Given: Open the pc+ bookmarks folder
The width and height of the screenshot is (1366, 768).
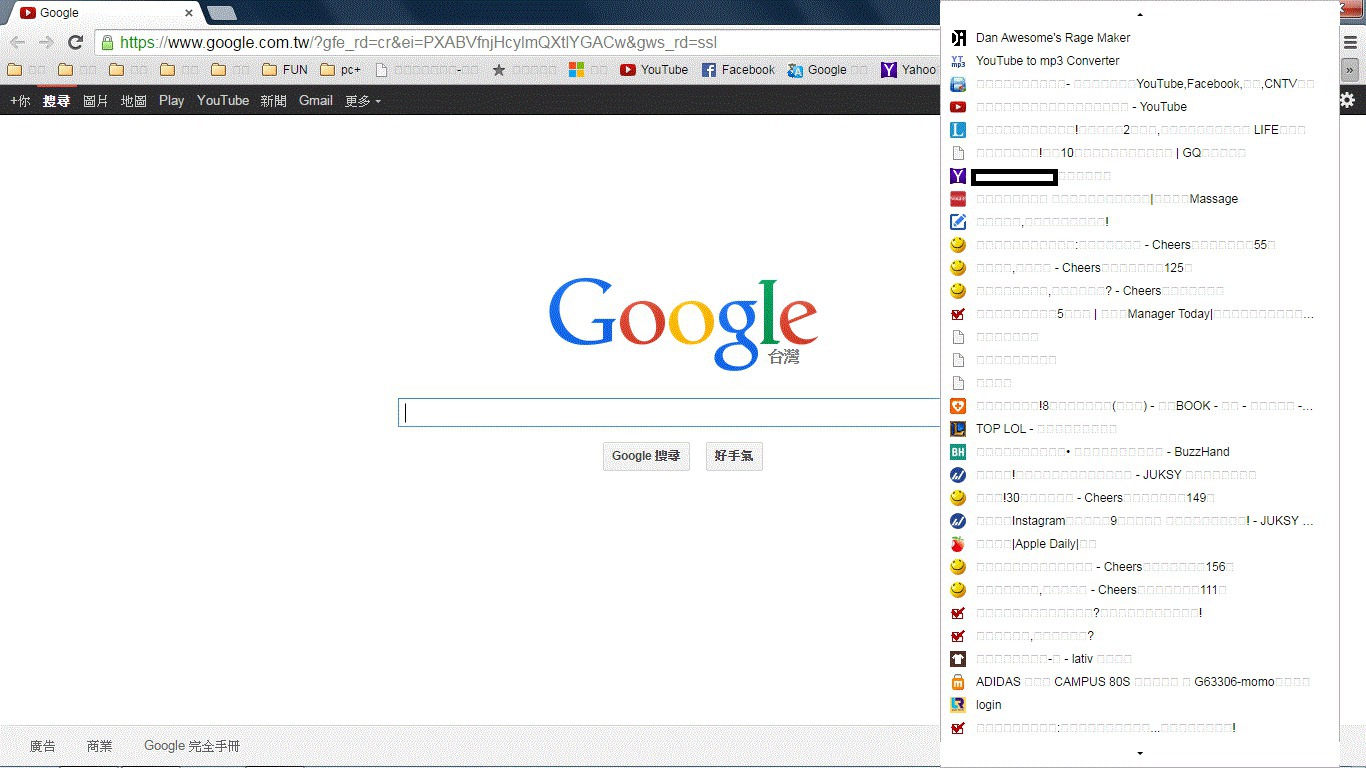Looking at the screenshot, I should click(x=341, y=70).
